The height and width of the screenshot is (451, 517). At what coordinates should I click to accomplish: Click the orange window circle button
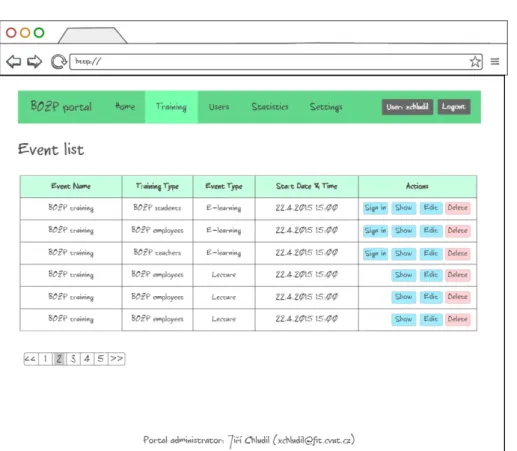point(25,33)
